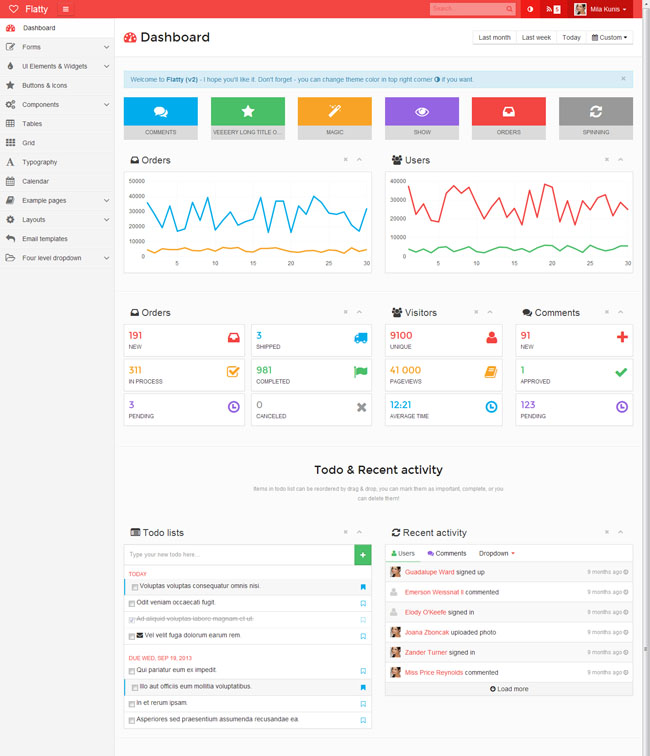
Task: Open the Custom date range dropdown
Action: coord(609,37)
